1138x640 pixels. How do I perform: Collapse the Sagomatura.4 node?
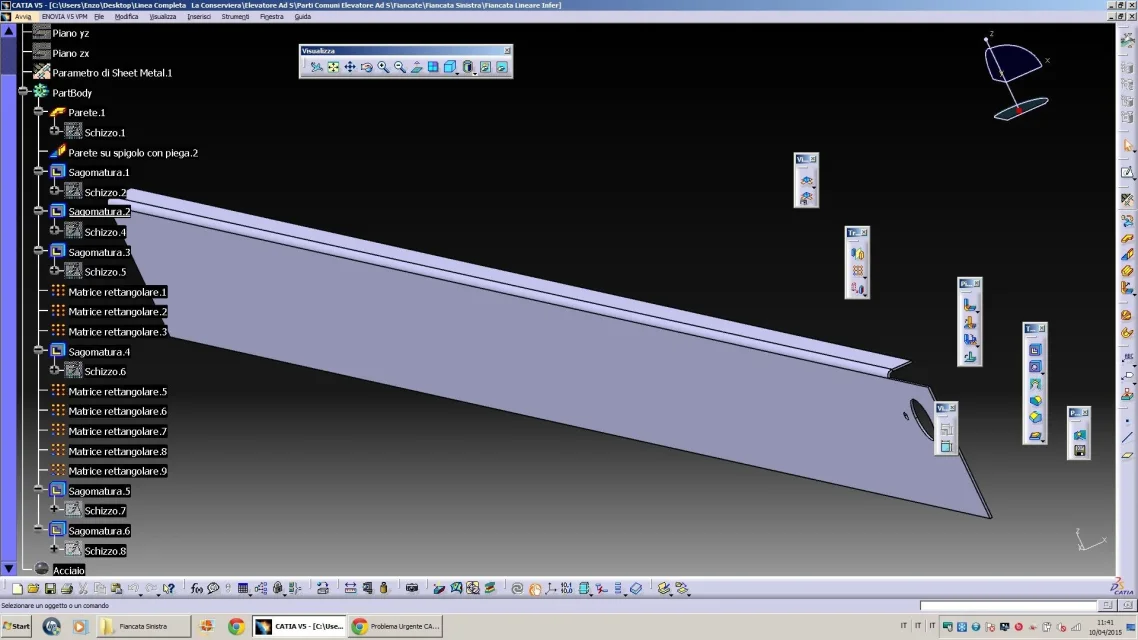39,350
